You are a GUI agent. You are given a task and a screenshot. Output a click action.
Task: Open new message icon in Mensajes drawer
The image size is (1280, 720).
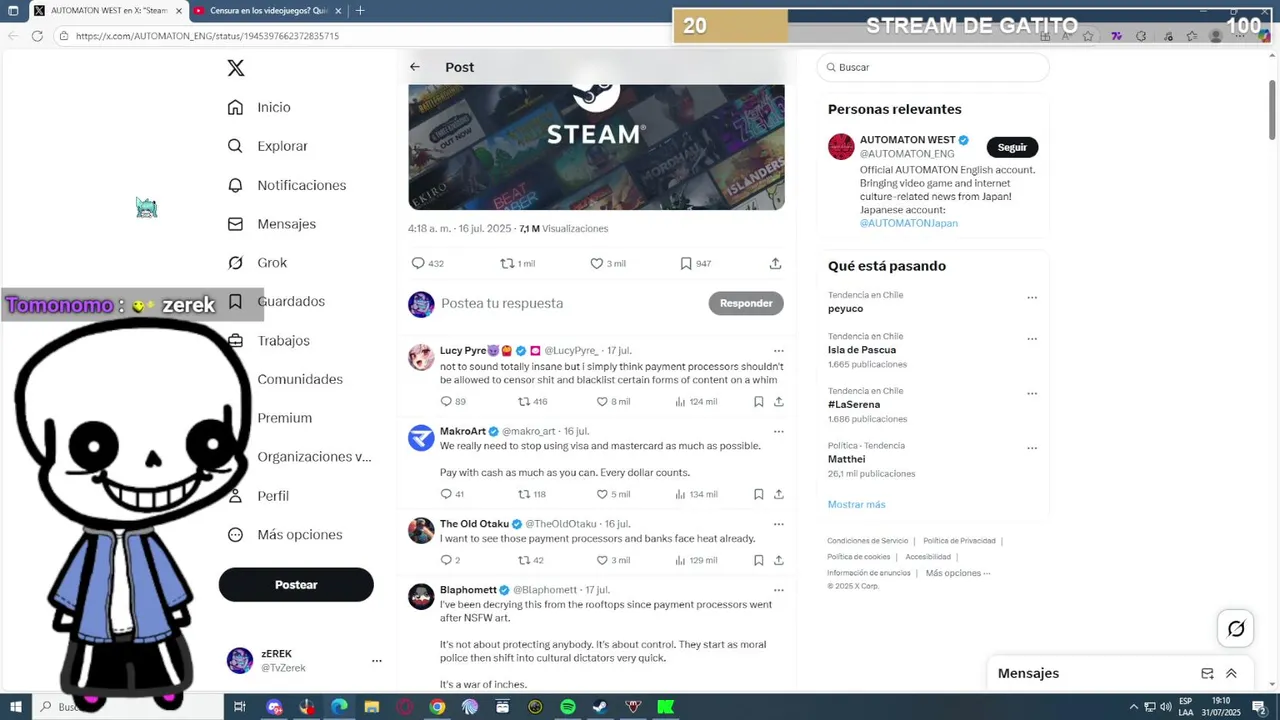1207,674
